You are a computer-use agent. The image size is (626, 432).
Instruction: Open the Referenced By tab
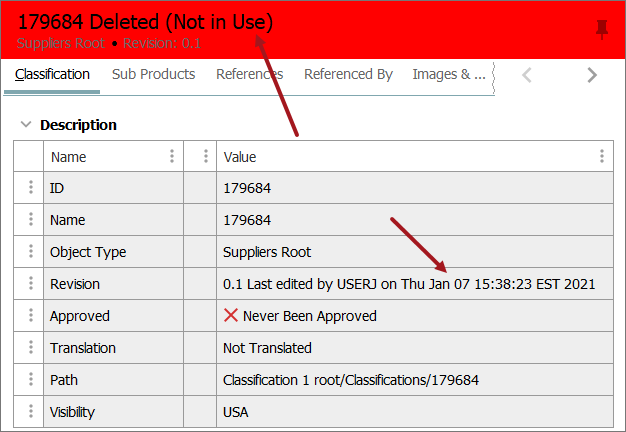point(348,74)
